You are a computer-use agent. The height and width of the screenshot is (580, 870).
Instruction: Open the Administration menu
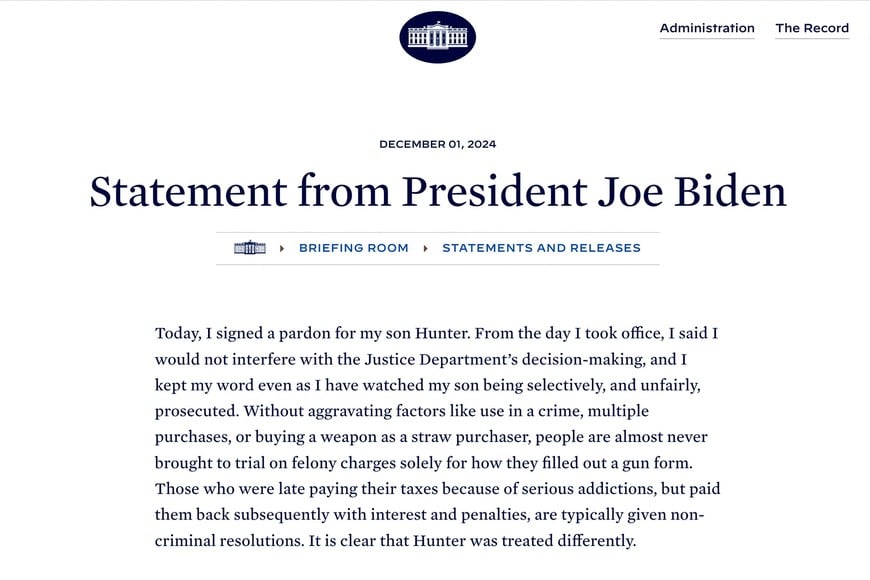pos(707,28)
